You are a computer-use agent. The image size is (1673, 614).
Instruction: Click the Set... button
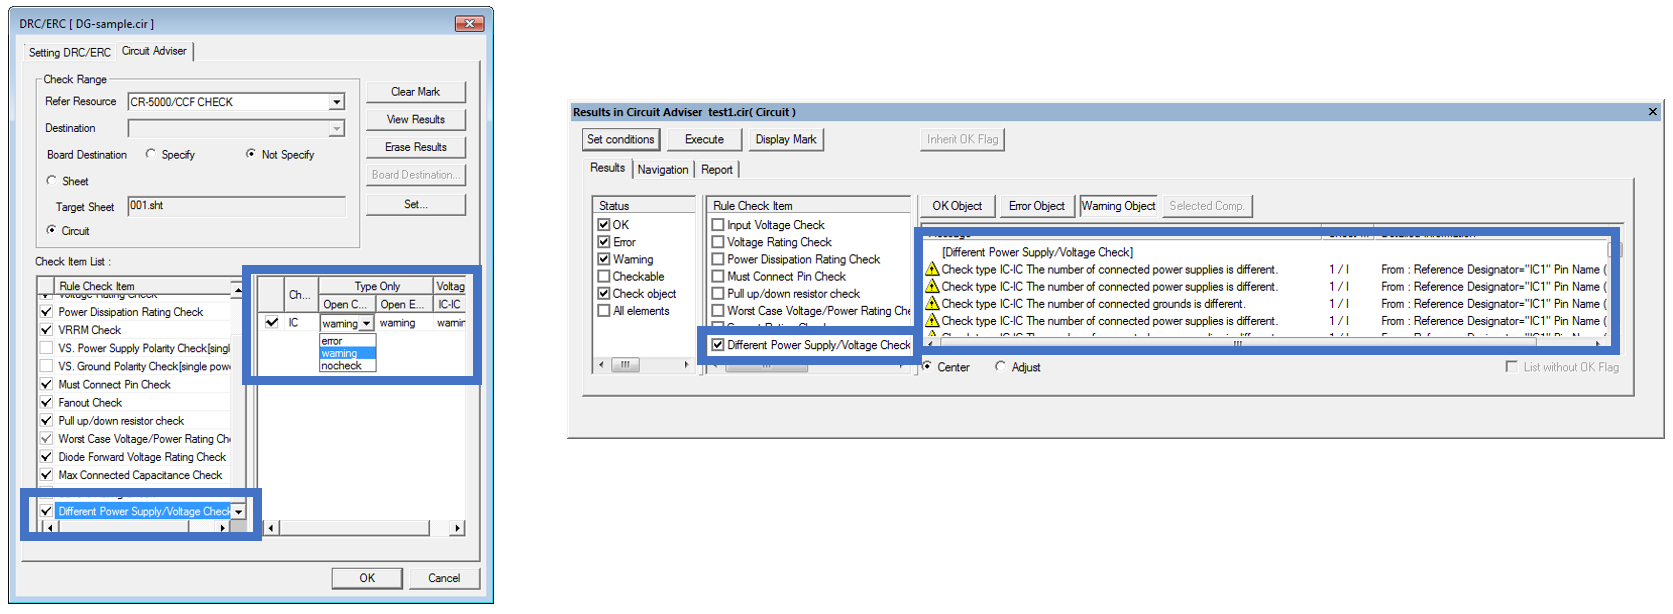tap(415, 204)
